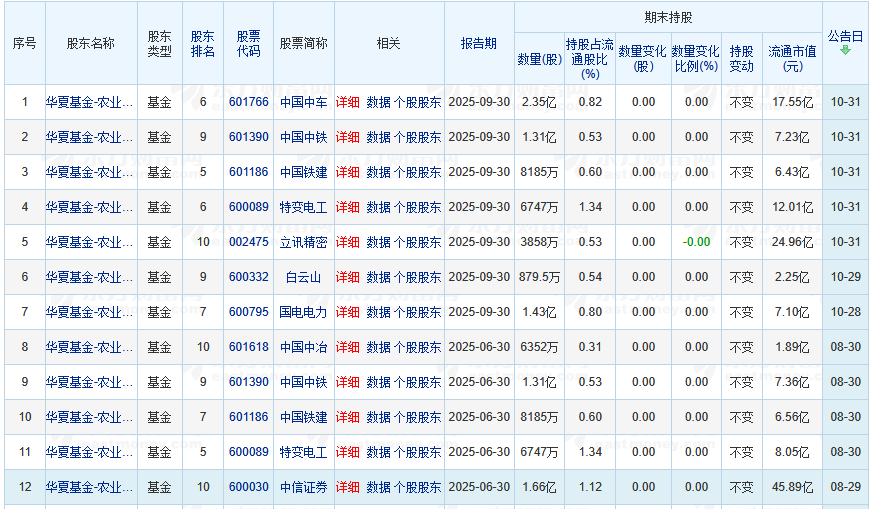Click 数量变化(股) column header
Viewport: 872px width, 509px height.
[x=643, y=59]
